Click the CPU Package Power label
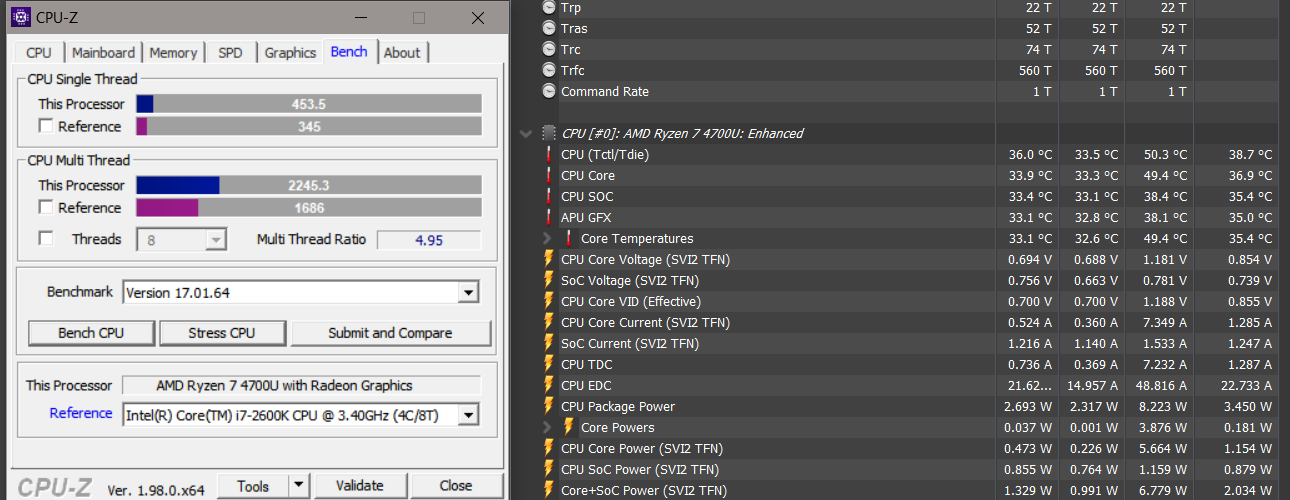The image size is (1290, 500). click(618, 406)
